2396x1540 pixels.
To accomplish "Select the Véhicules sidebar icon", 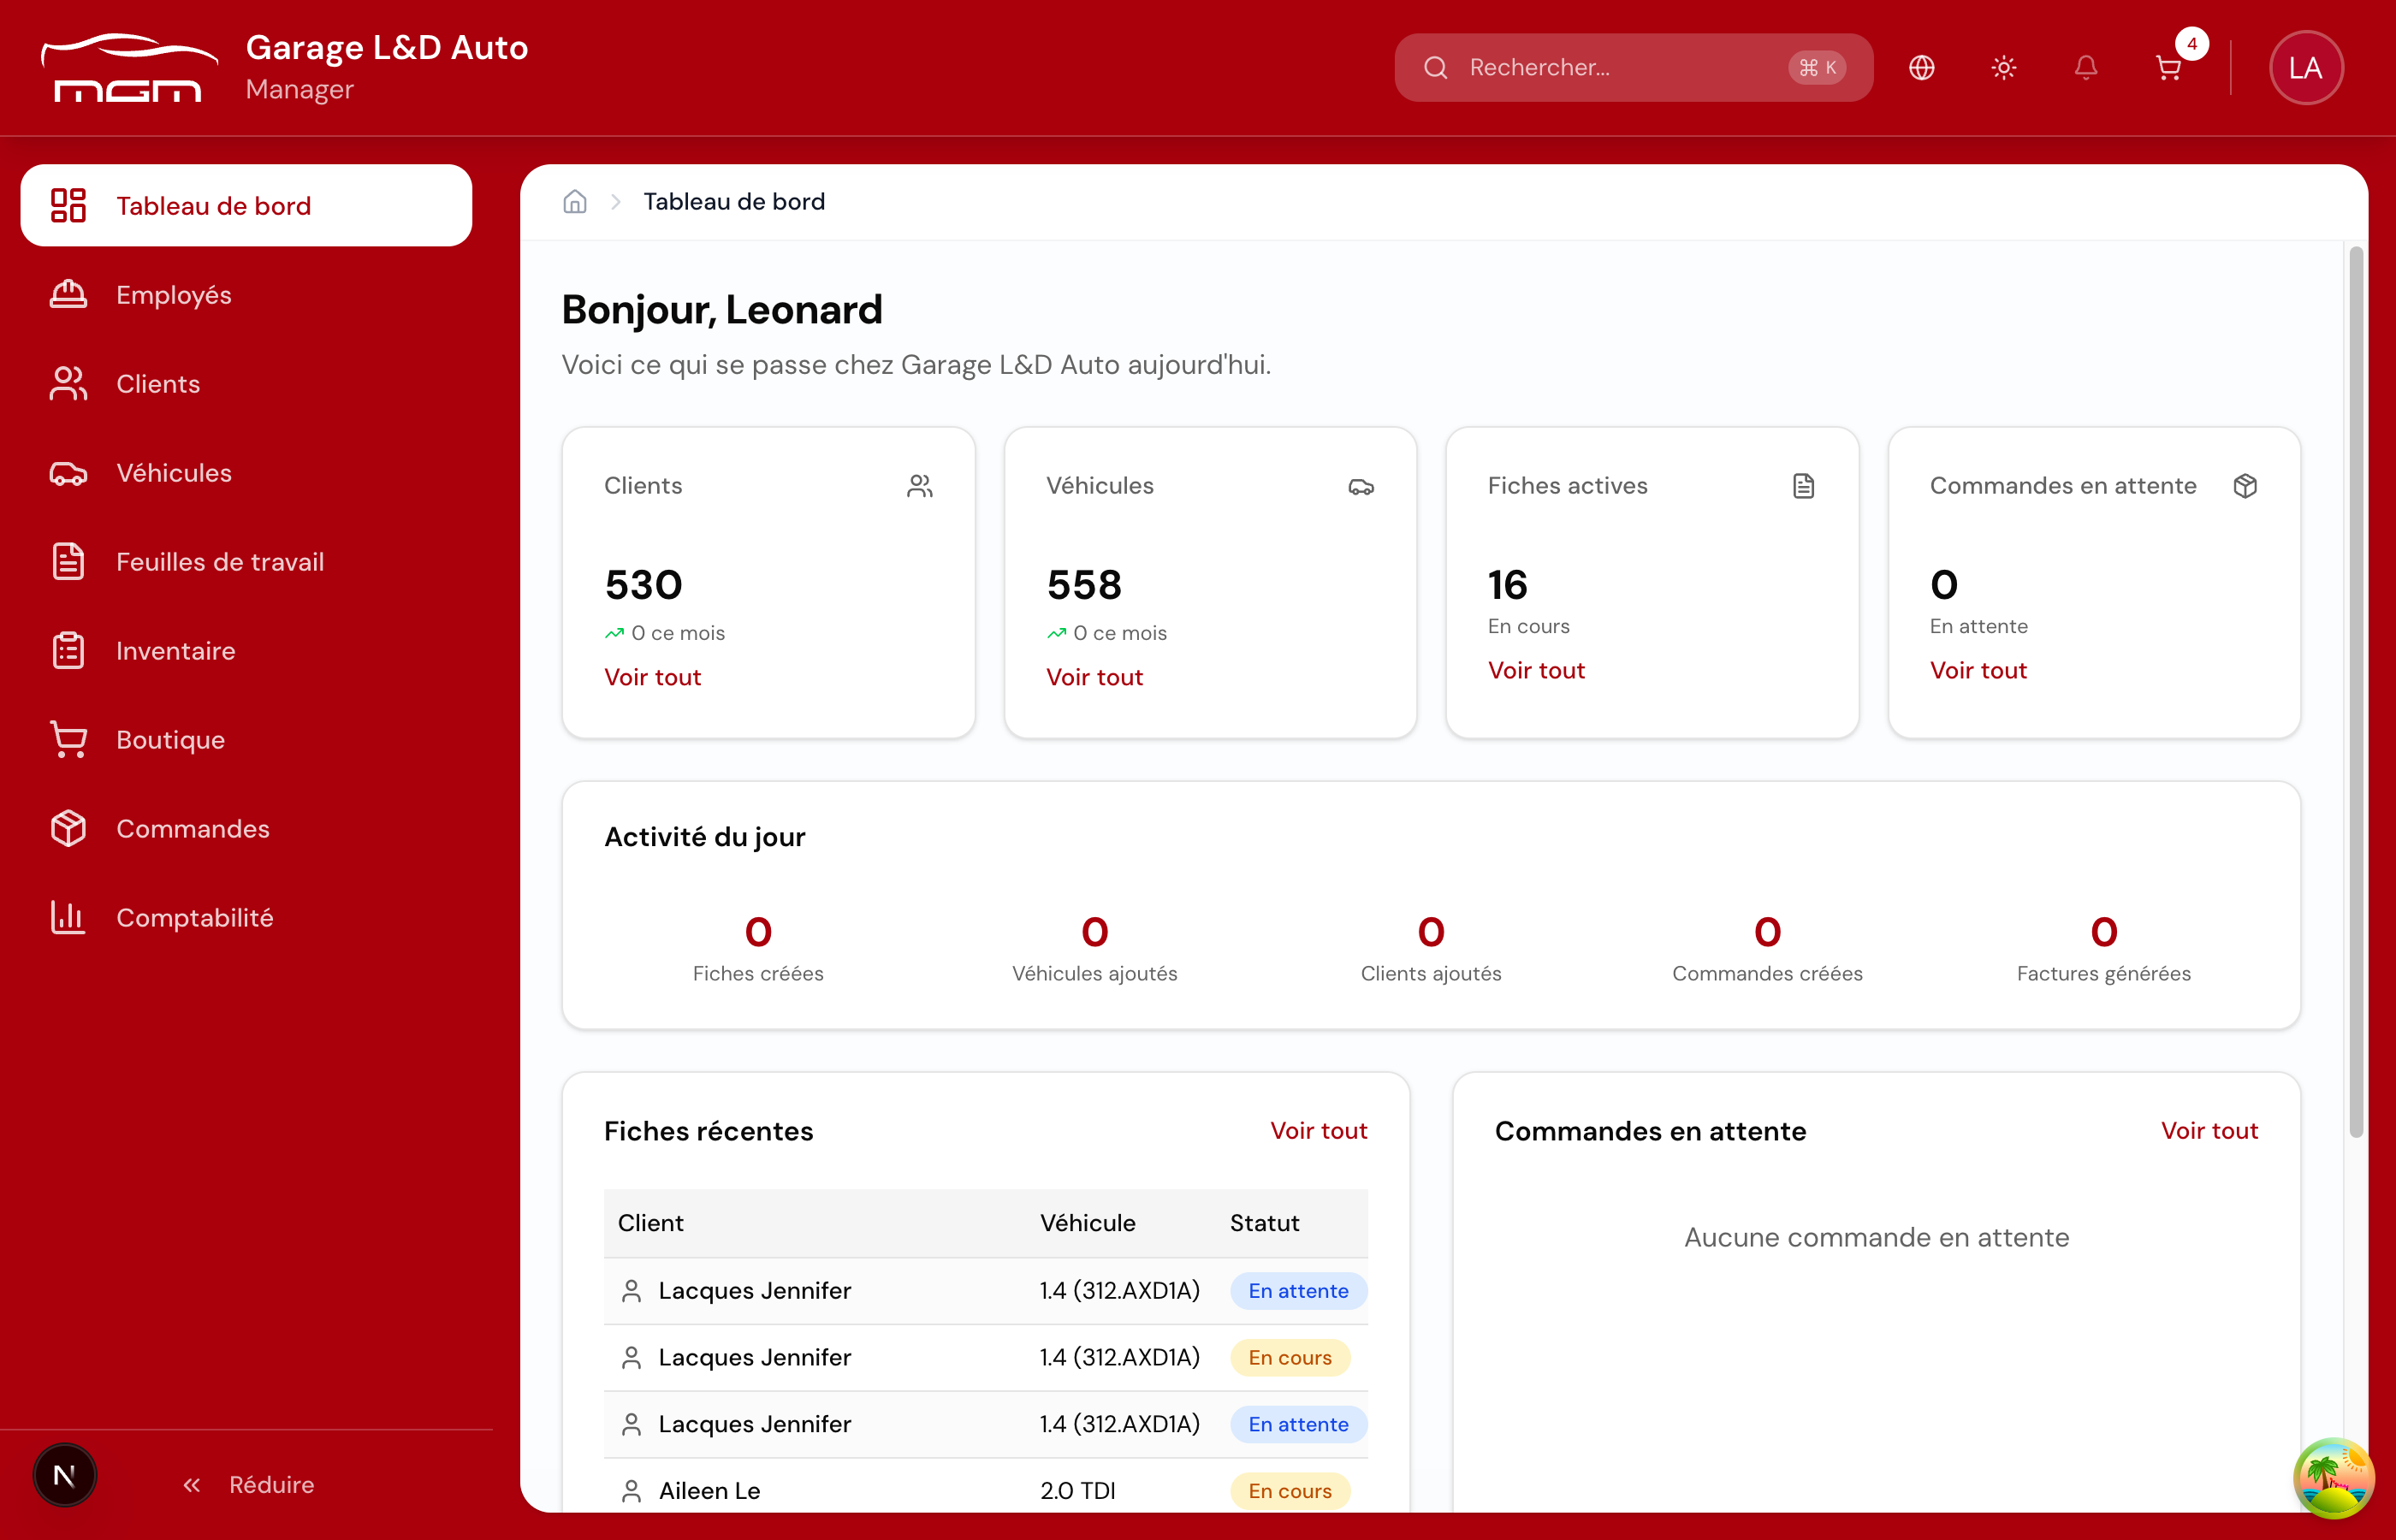I will (67, 473).
